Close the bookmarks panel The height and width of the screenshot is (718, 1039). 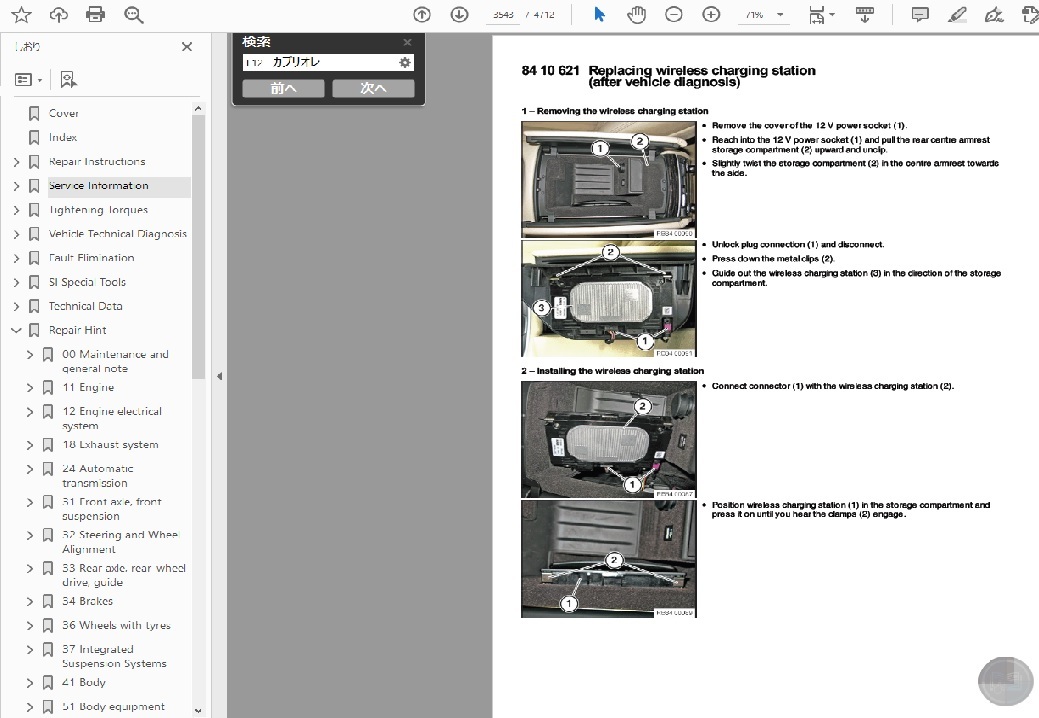click(187, 46)
